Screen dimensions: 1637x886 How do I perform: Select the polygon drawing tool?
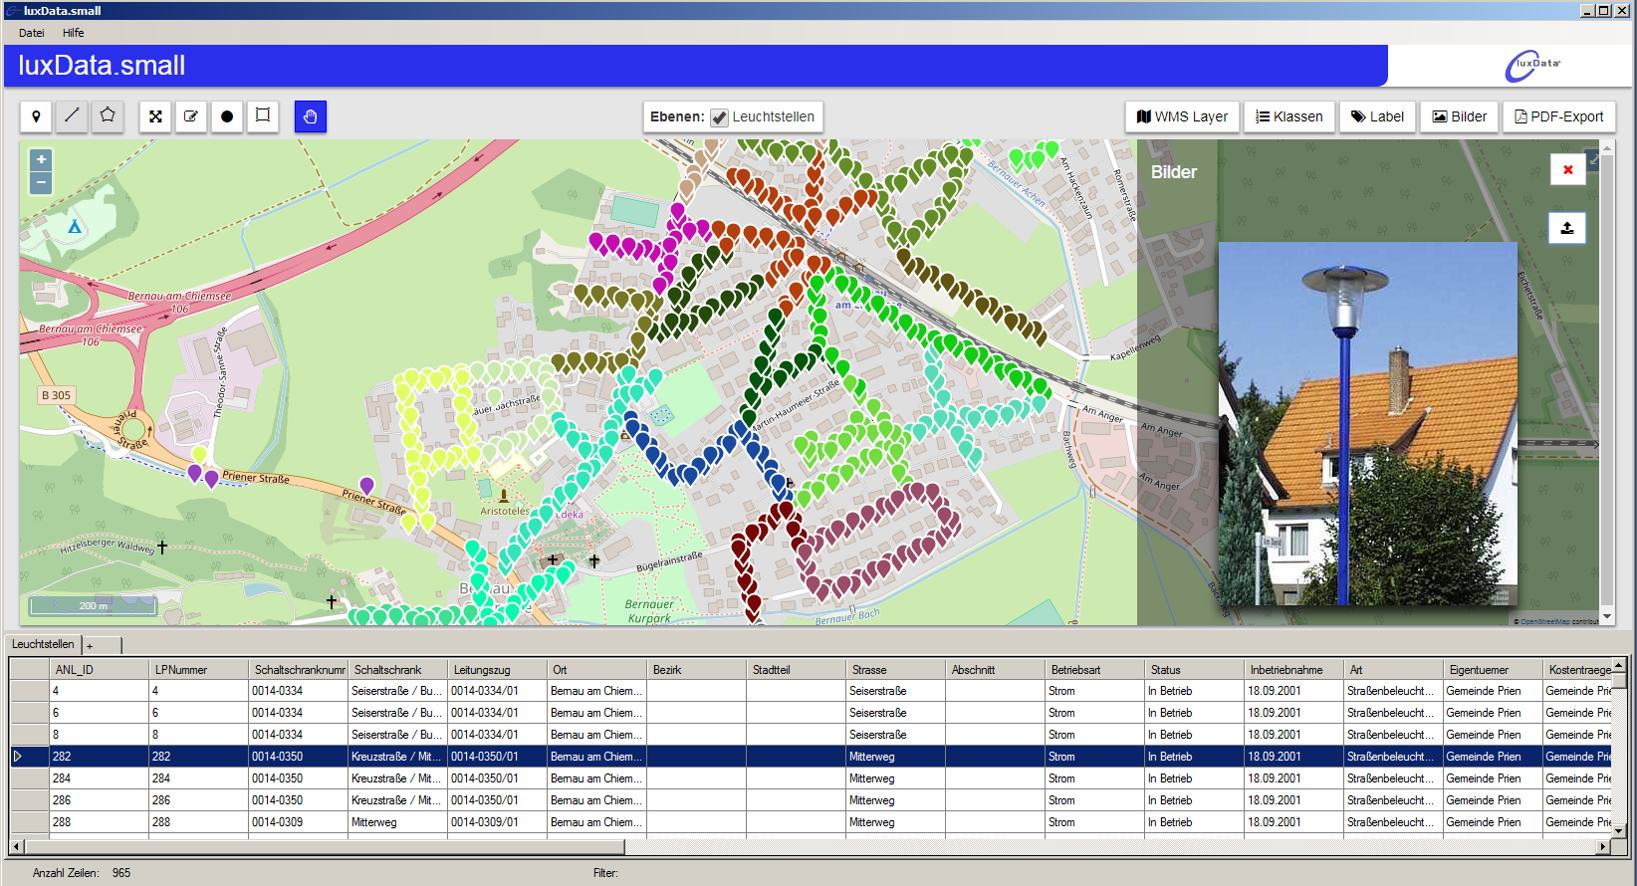coord(108,117)
